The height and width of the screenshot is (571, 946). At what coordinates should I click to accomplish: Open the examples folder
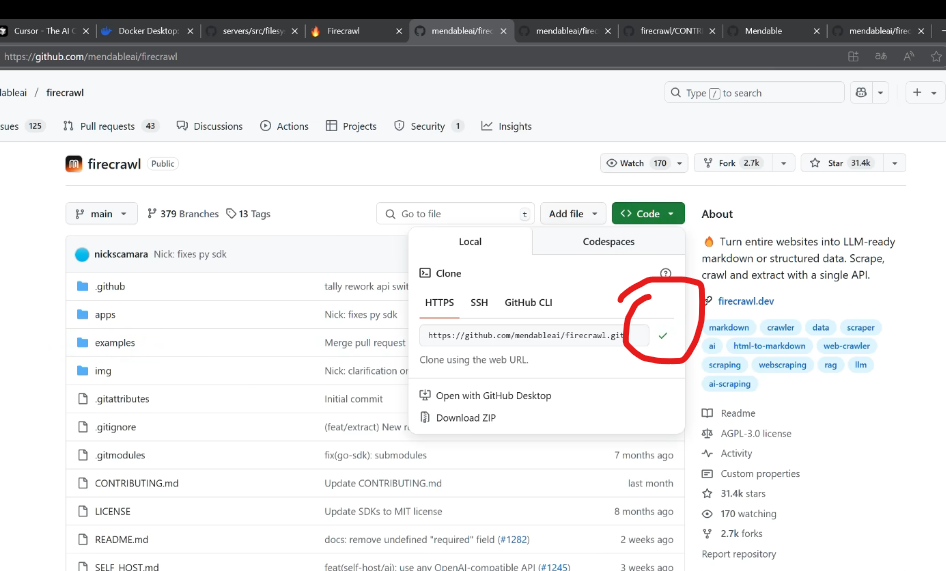click(115, 343)
